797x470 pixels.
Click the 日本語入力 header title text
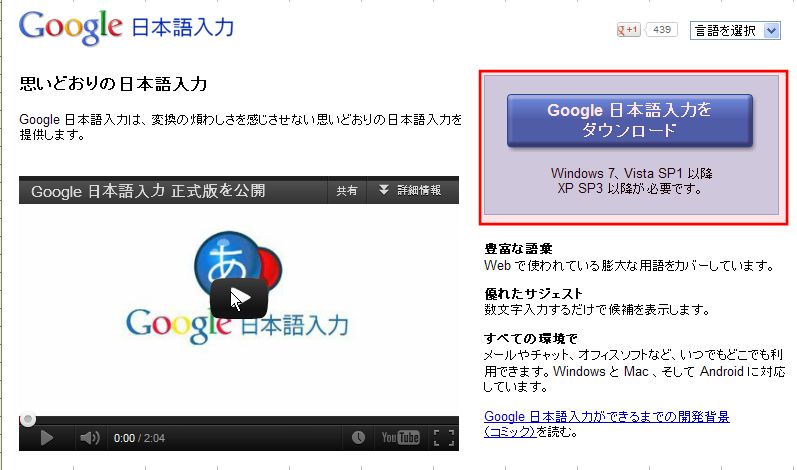182,27
